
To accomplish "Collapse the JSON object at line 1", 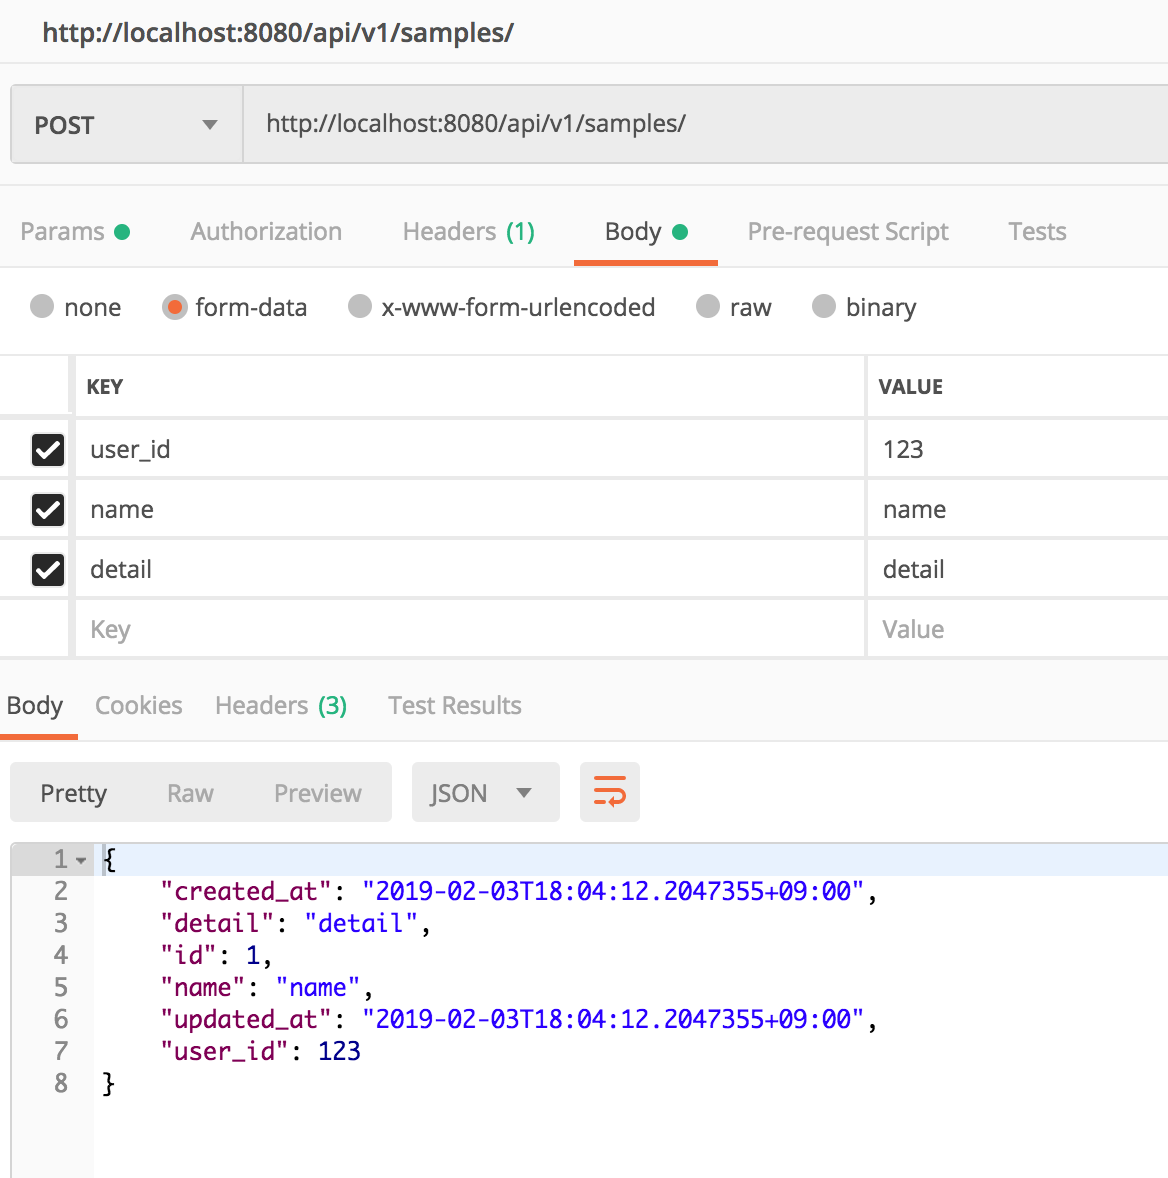I will 81,860.
